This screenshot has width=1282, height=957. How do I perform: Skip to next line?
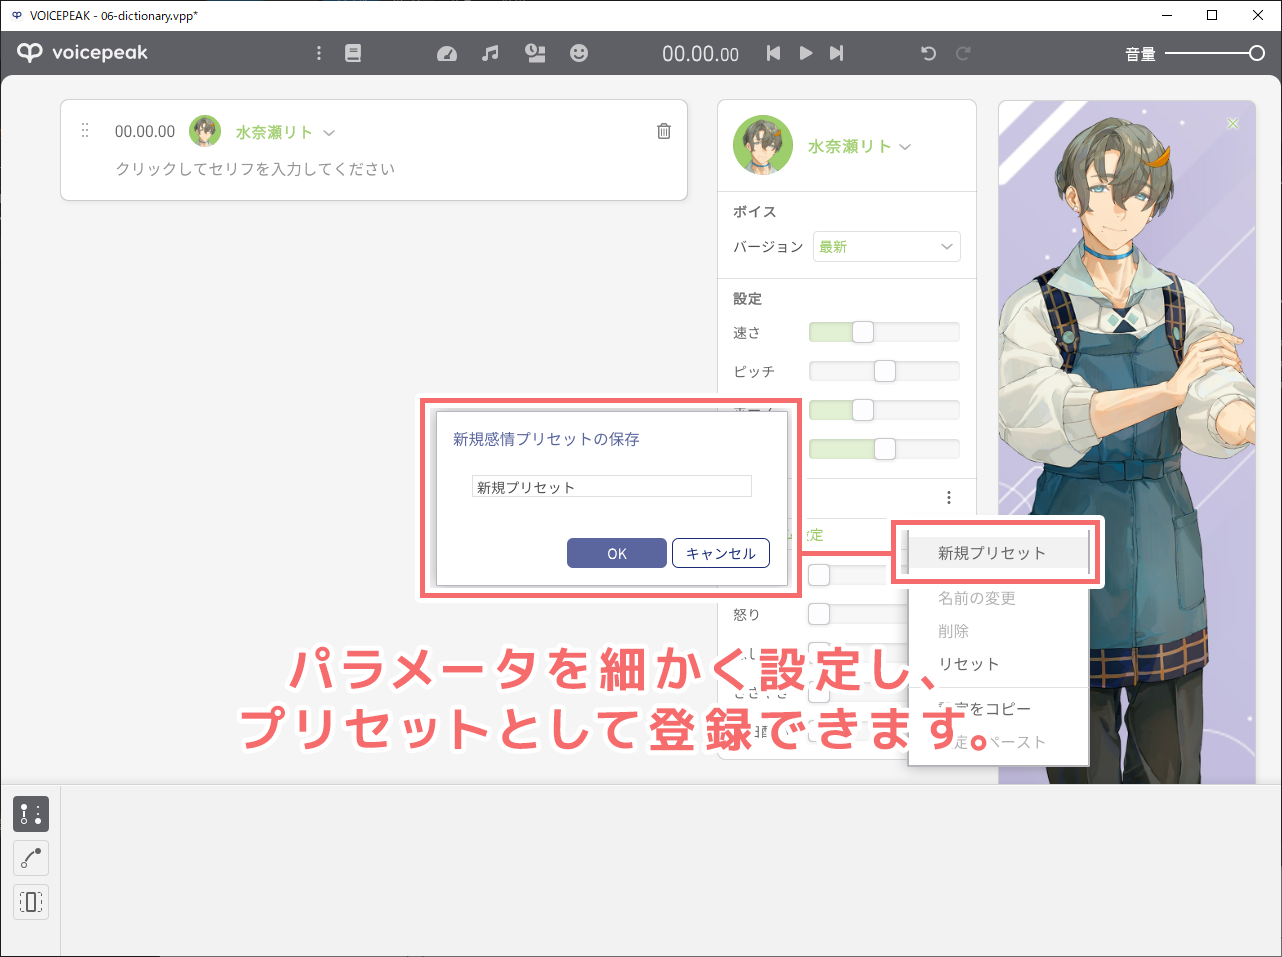837,53
